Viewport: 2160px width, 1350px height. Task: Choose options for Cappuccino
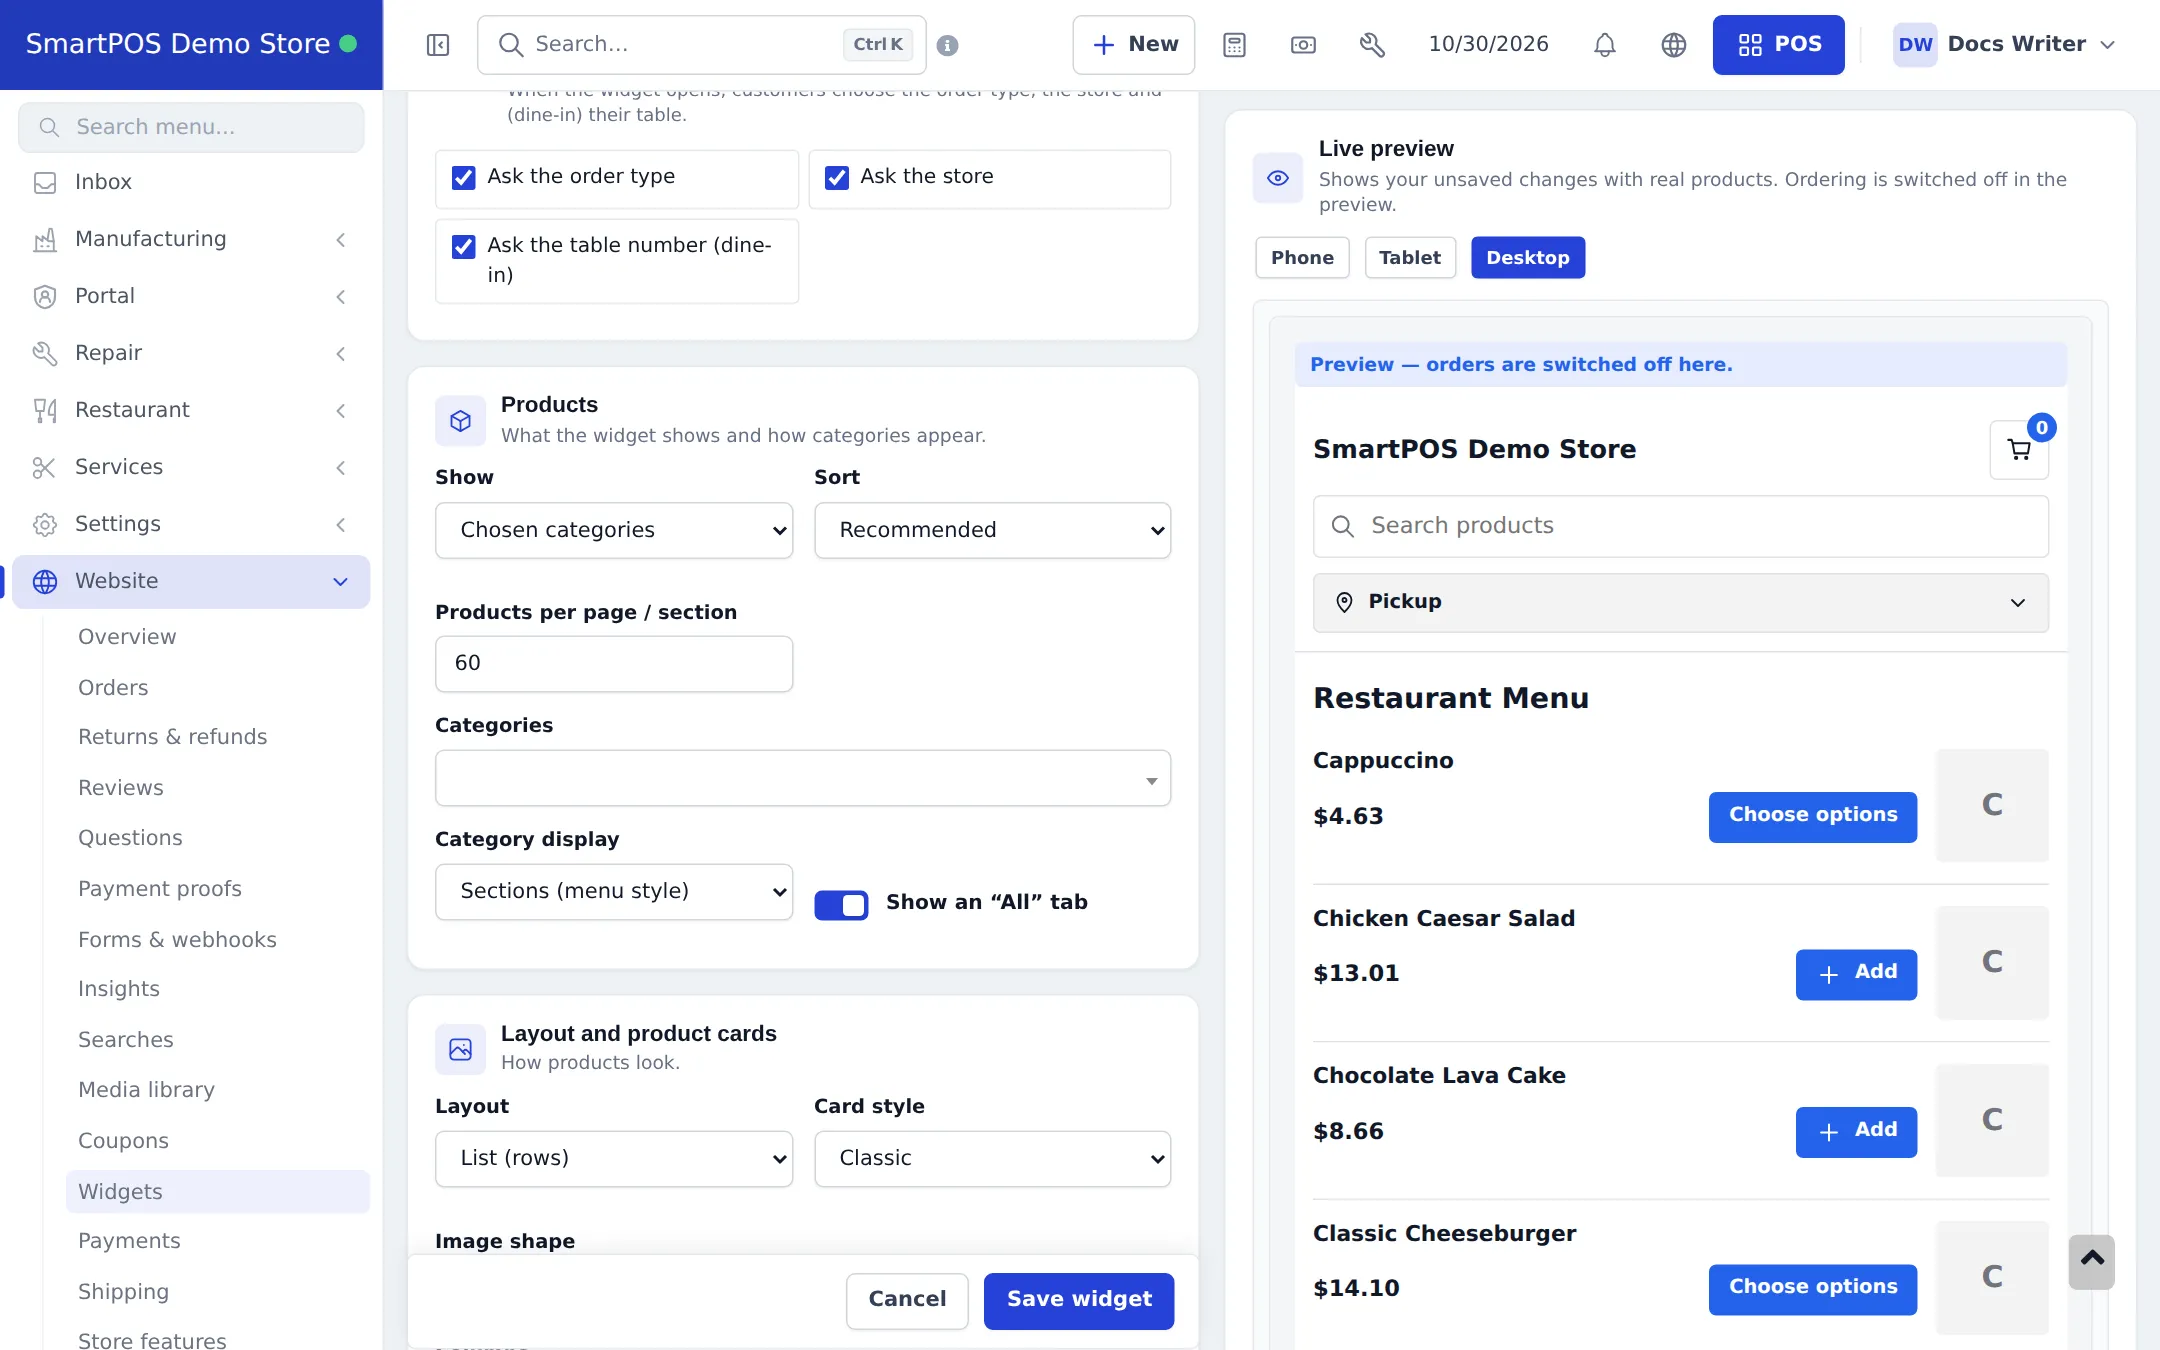click(1812, 817)
